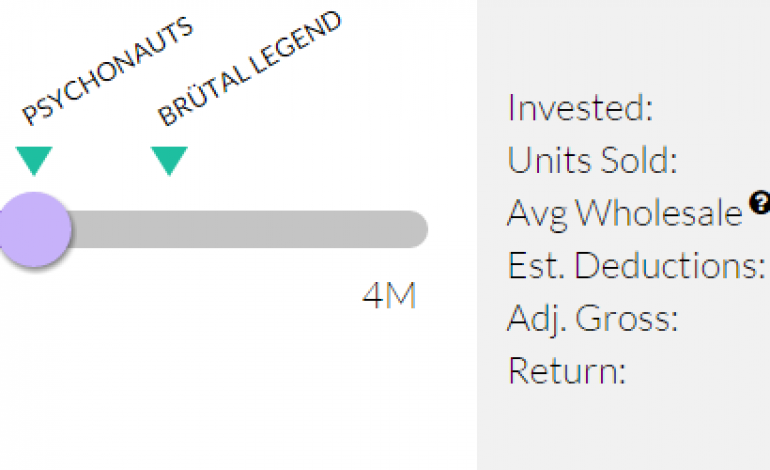Click the Adj. Gross label

coord(593,319)
